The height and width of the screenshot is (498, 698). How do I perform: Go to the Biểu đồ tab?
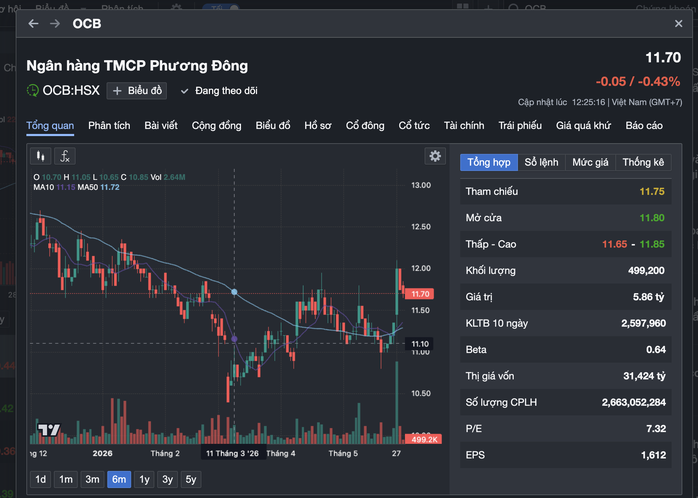(273, 126)
